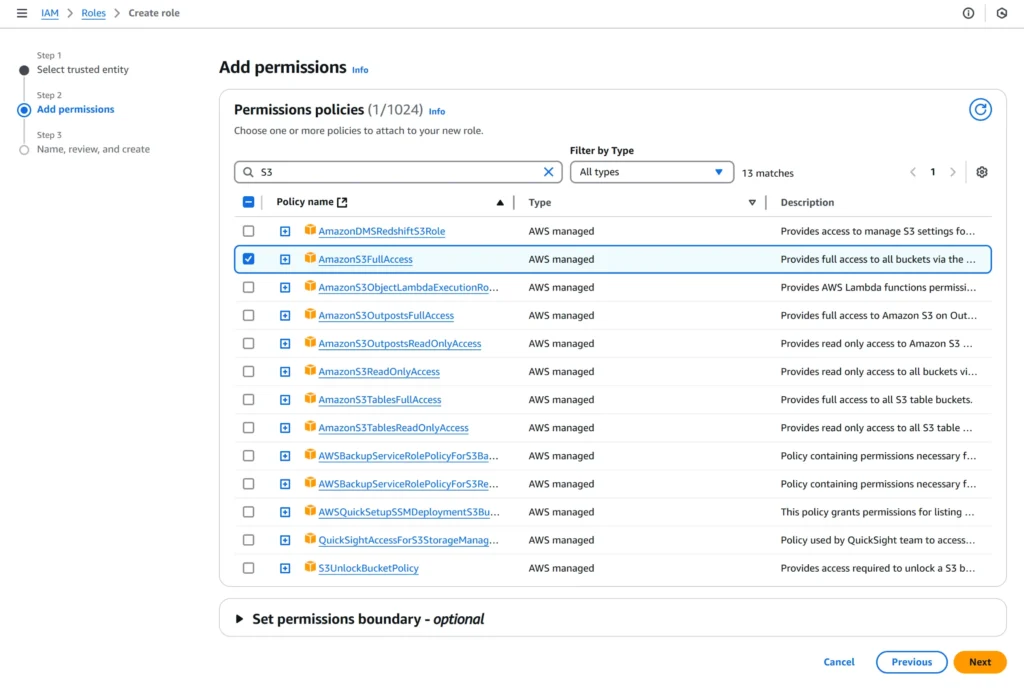
Task: Check the AmazonS3ReadOnlyAccess checkbox
Action: click(x=248, y=371)
